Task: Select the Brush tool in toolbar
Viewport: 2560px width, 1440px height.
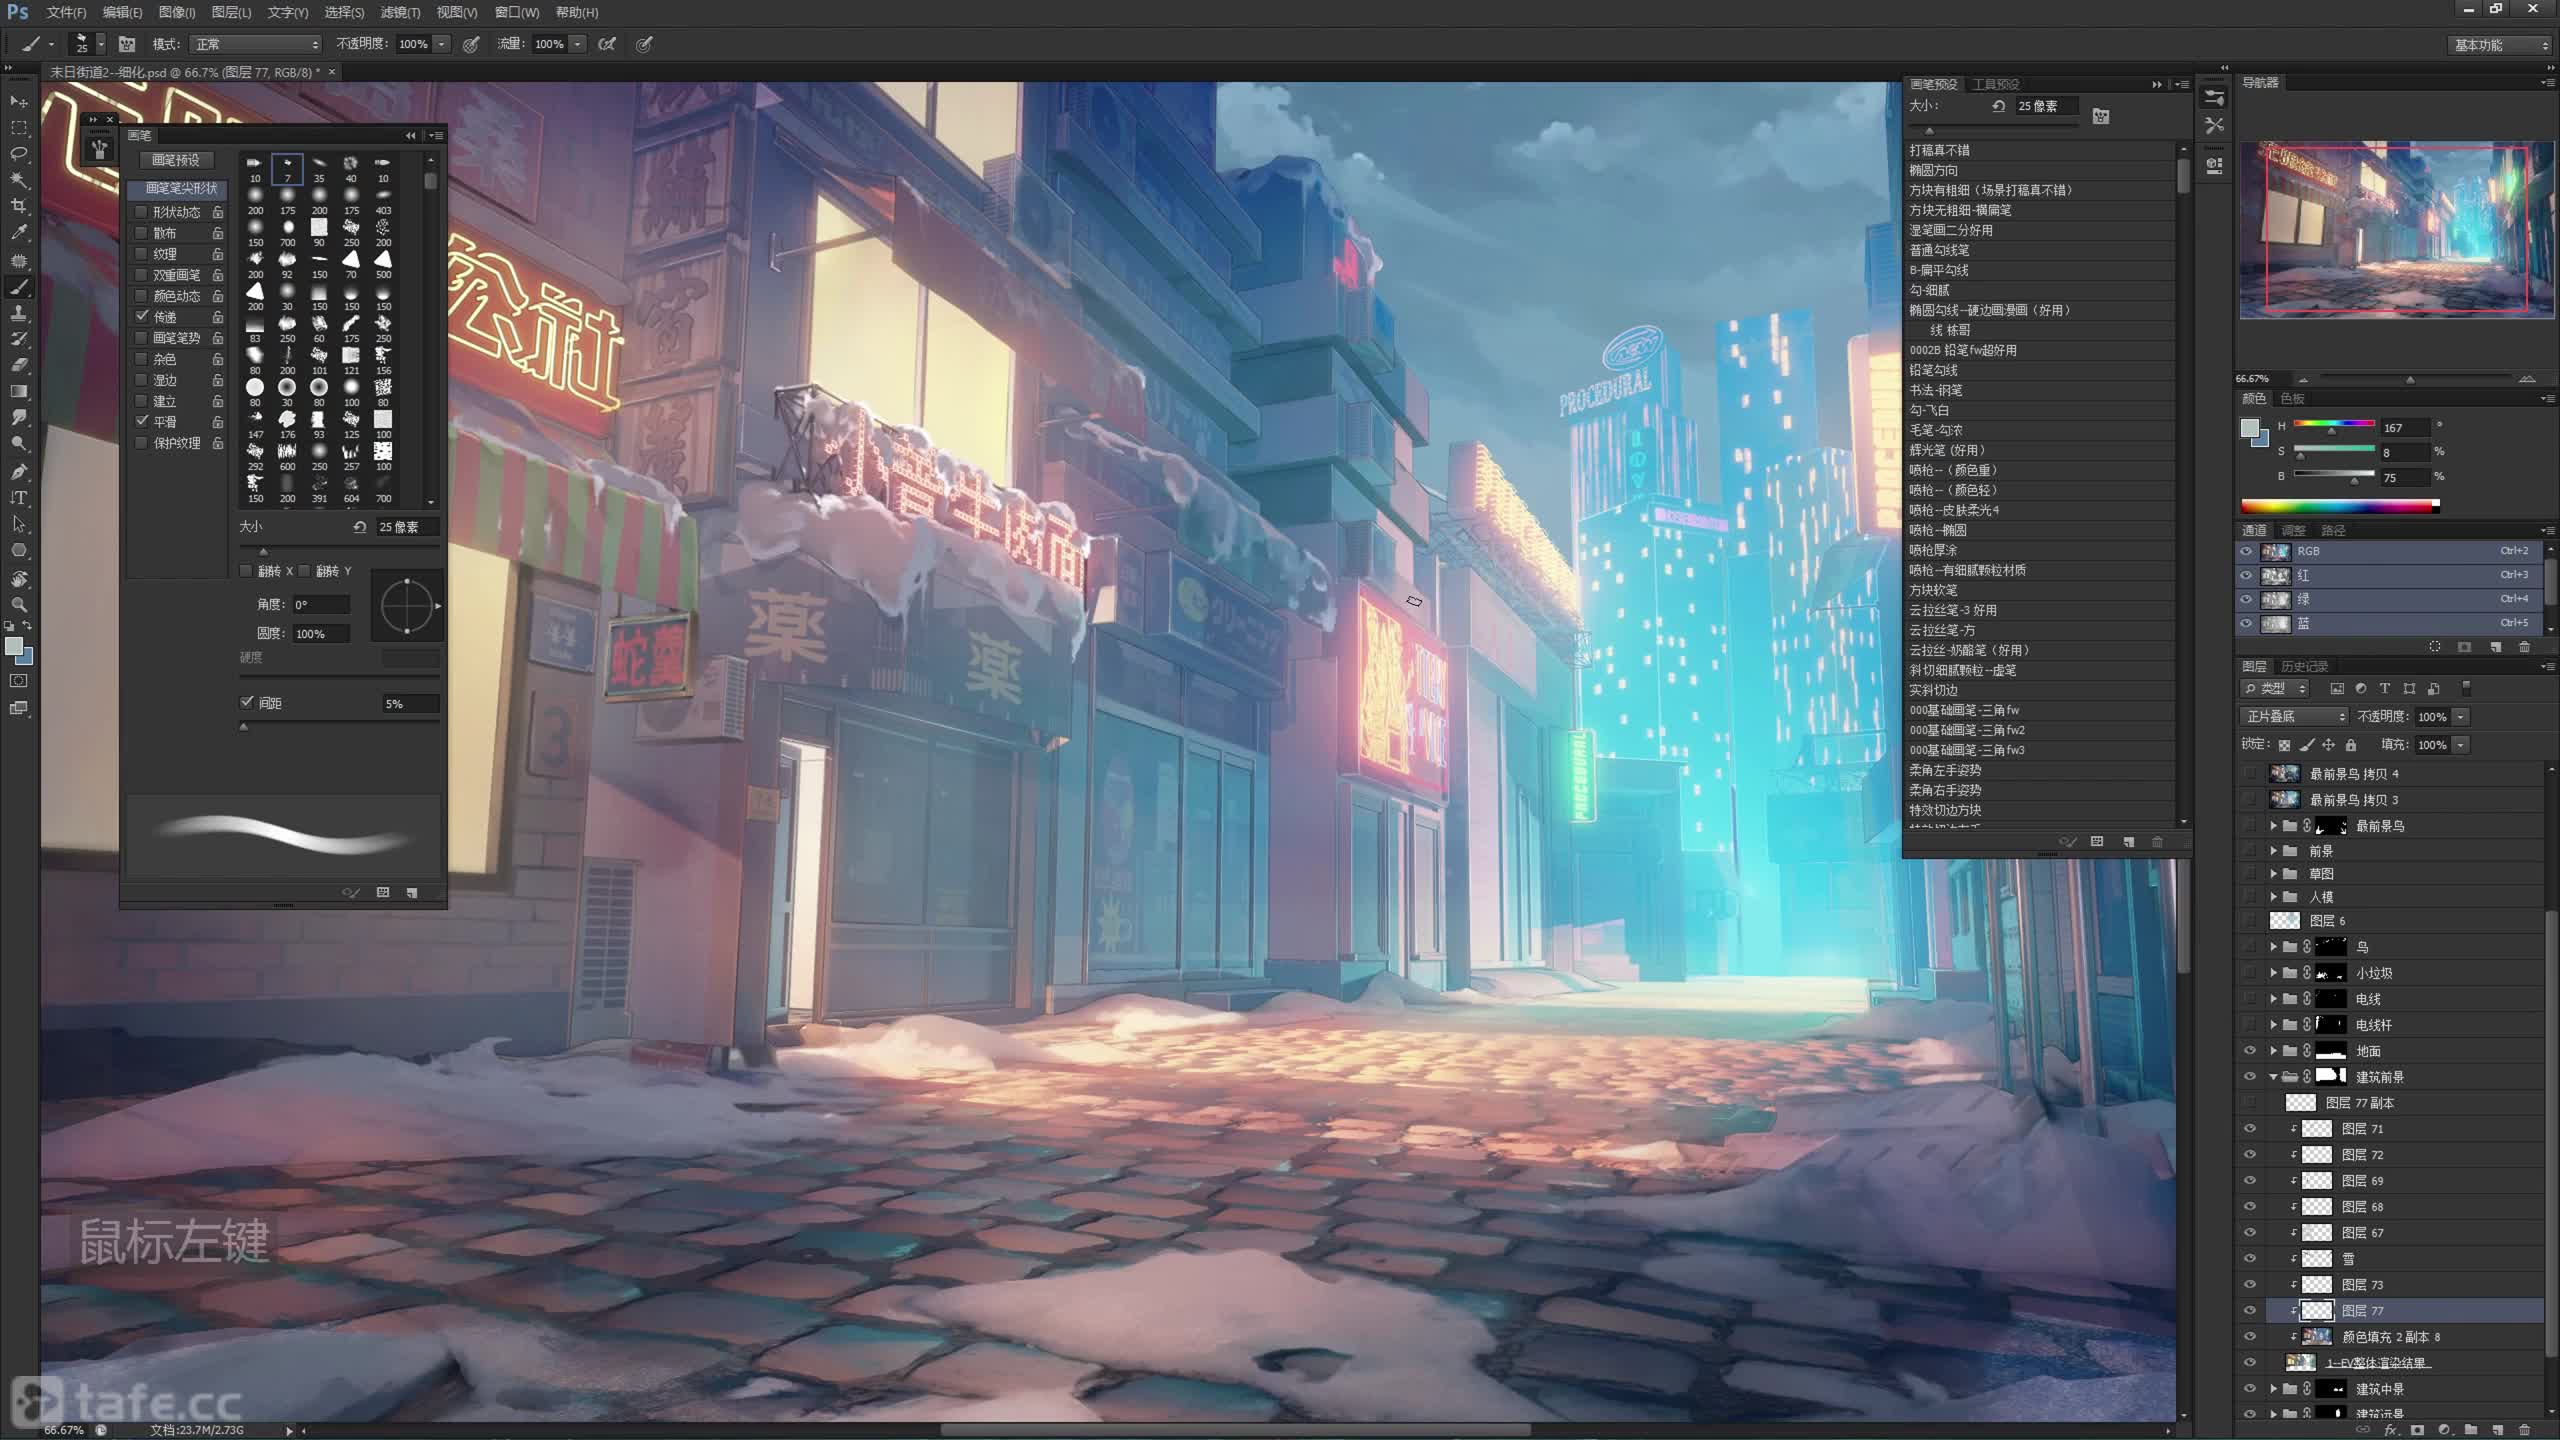Action: [19, 288]
